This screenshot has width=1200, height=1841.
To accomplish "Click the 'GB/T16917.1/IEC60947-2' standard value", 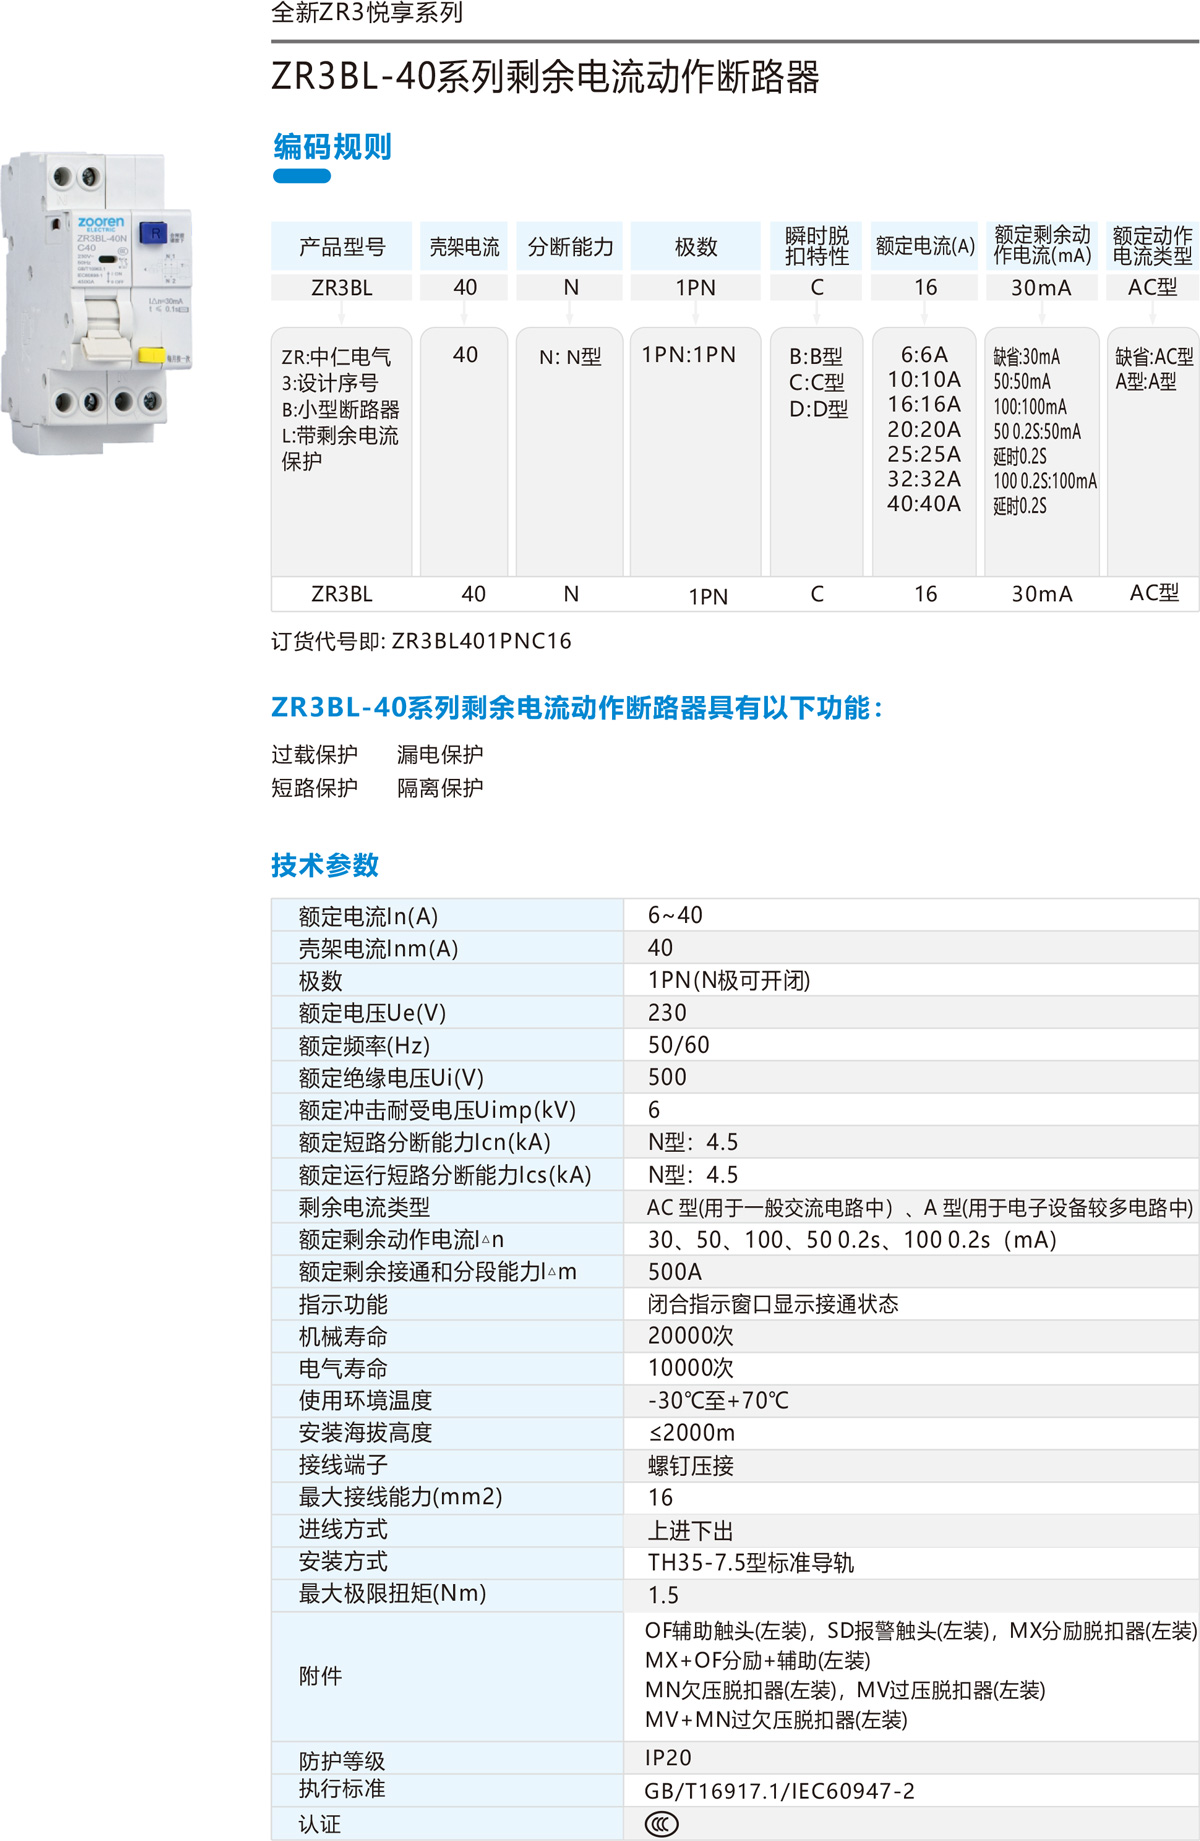I will point(780,1791).
